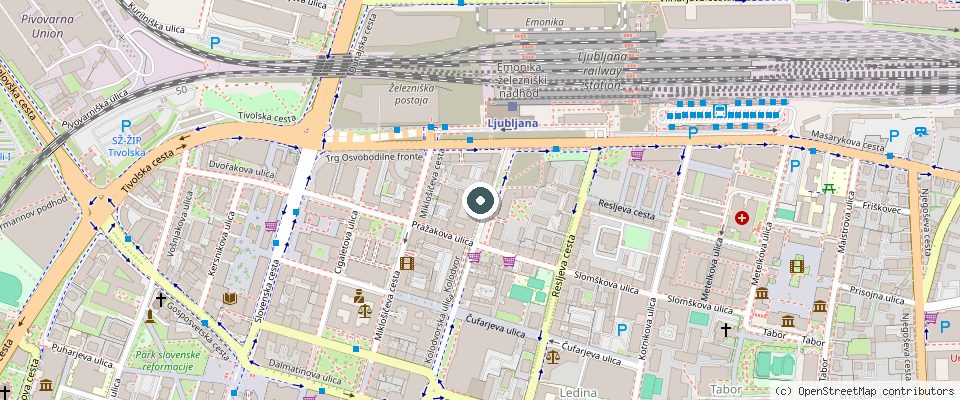This screenshot has width=960, height=400.
Task: Click the cinema icon by Miklošičeva cesta
Action: point(407,263)
